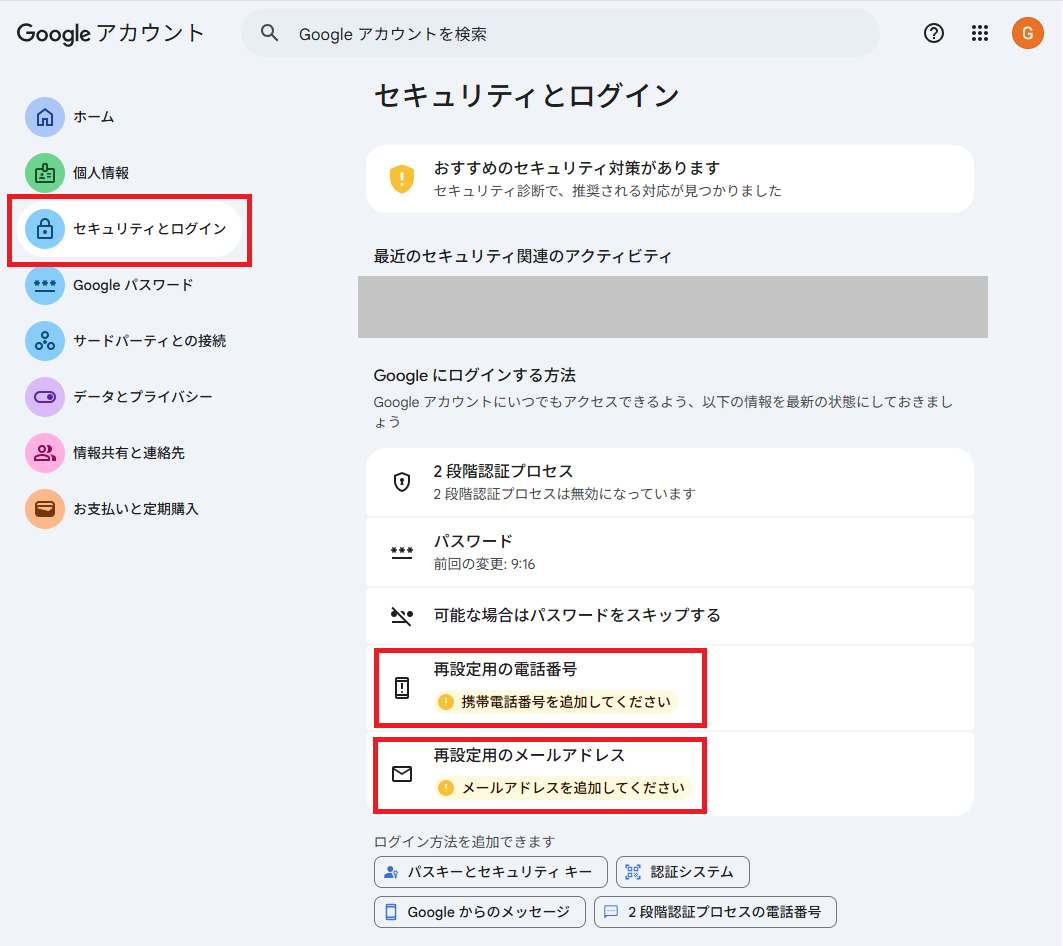This screenshot has width=1063, height=946.
Task: Click the ホーム house icon in sidebar
Action: pos(45,117)
